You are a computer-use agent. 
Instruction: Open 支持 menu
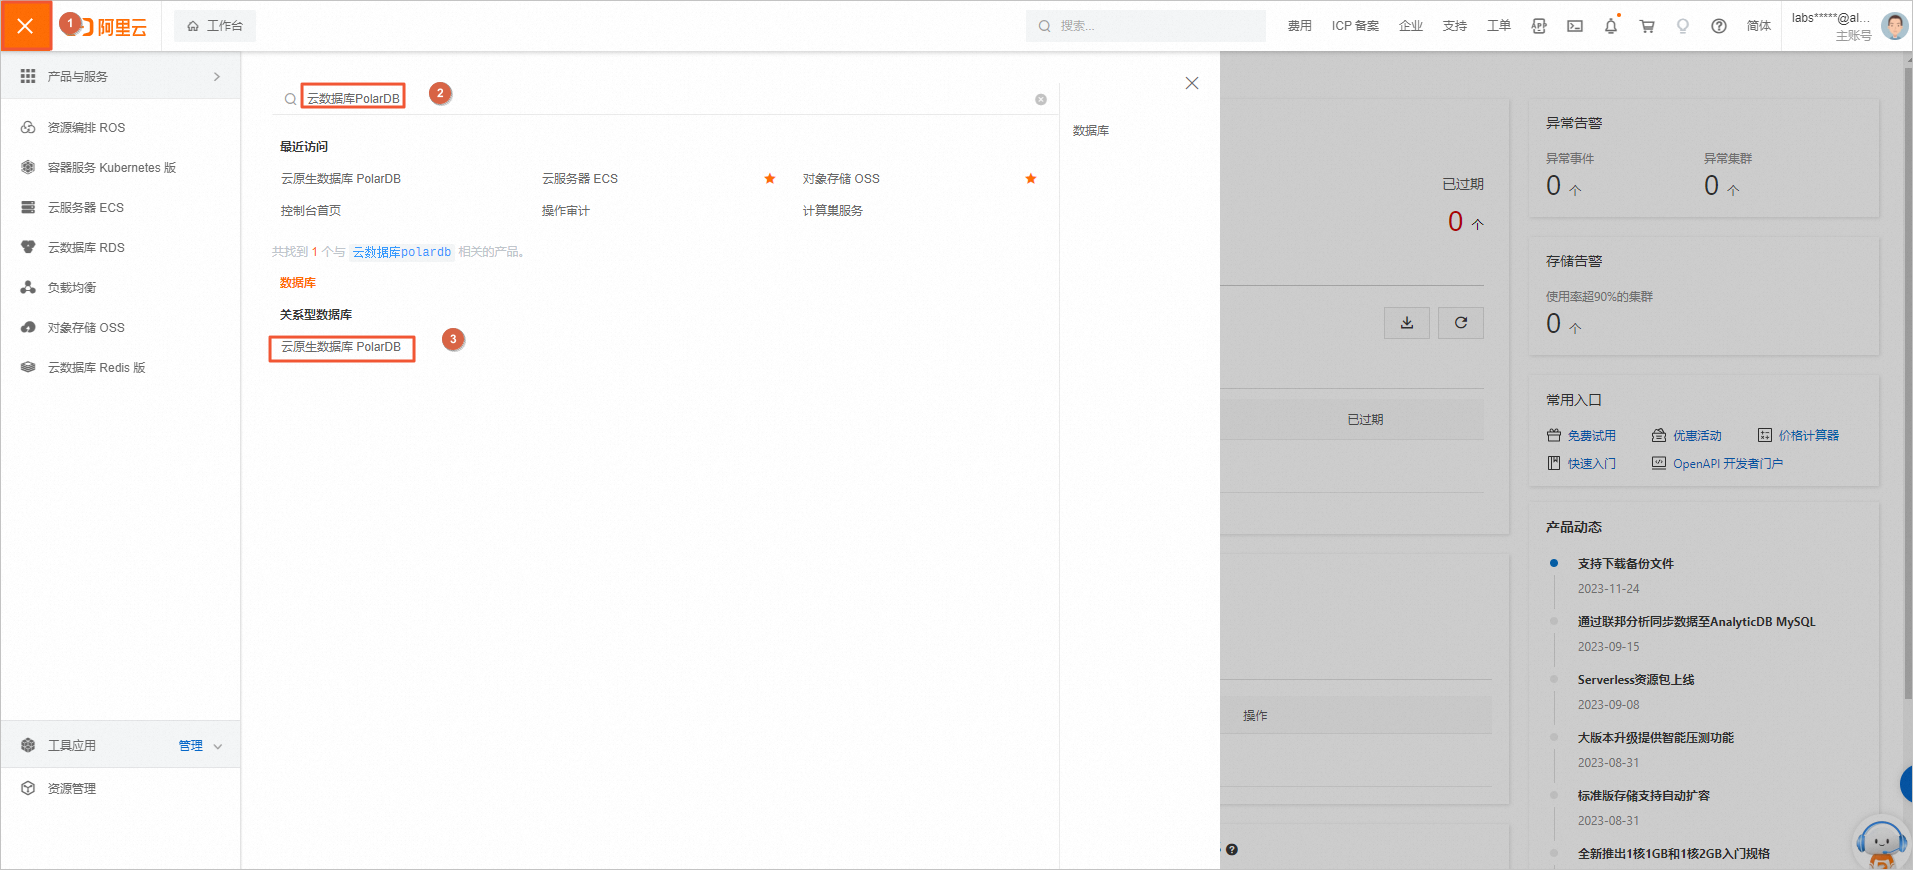coord(1455,26)
